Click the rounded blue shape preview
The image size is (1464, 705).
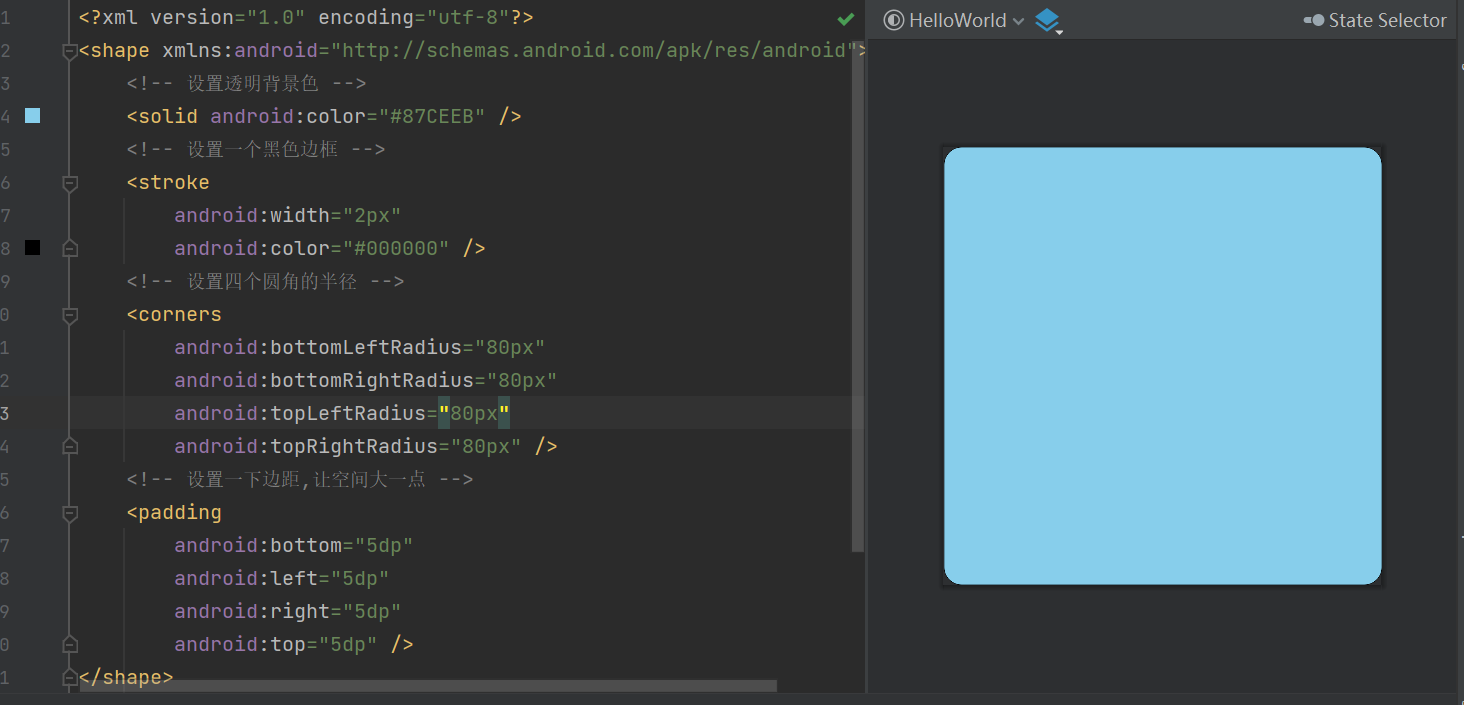(x=1163, y=366)
